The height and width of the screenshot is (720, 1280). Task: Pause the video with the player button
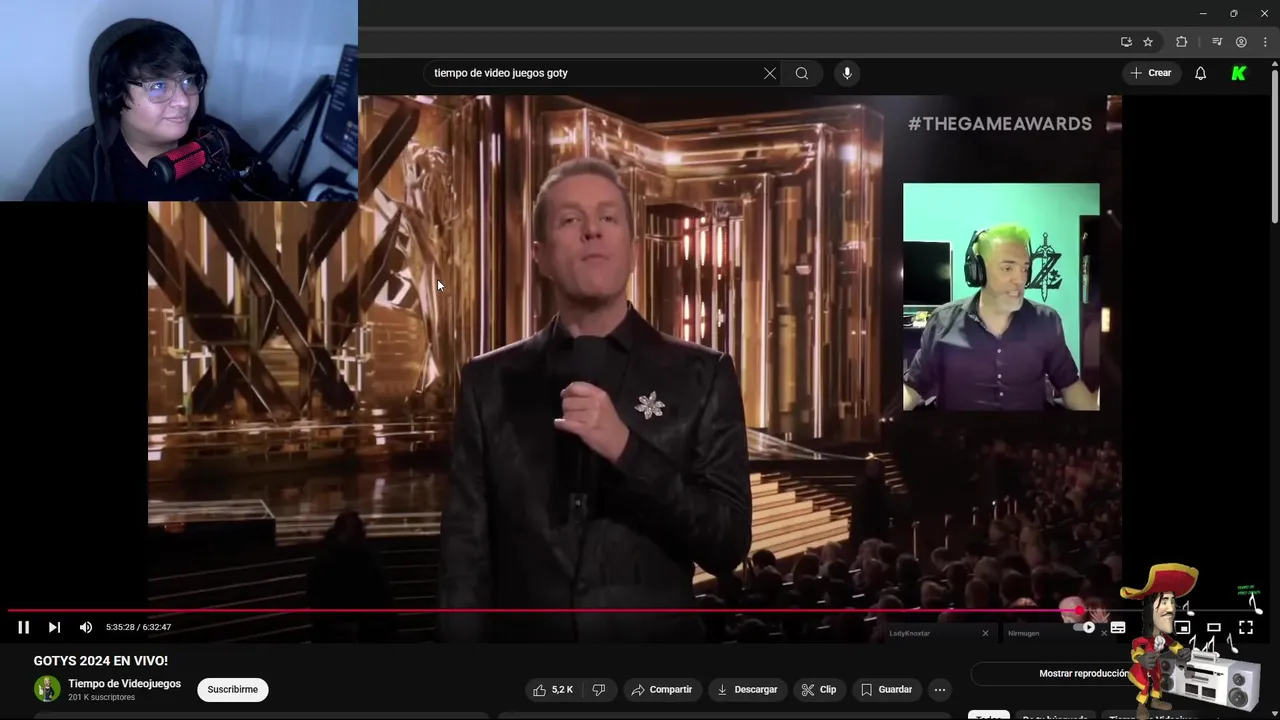(x=23, y=627)
